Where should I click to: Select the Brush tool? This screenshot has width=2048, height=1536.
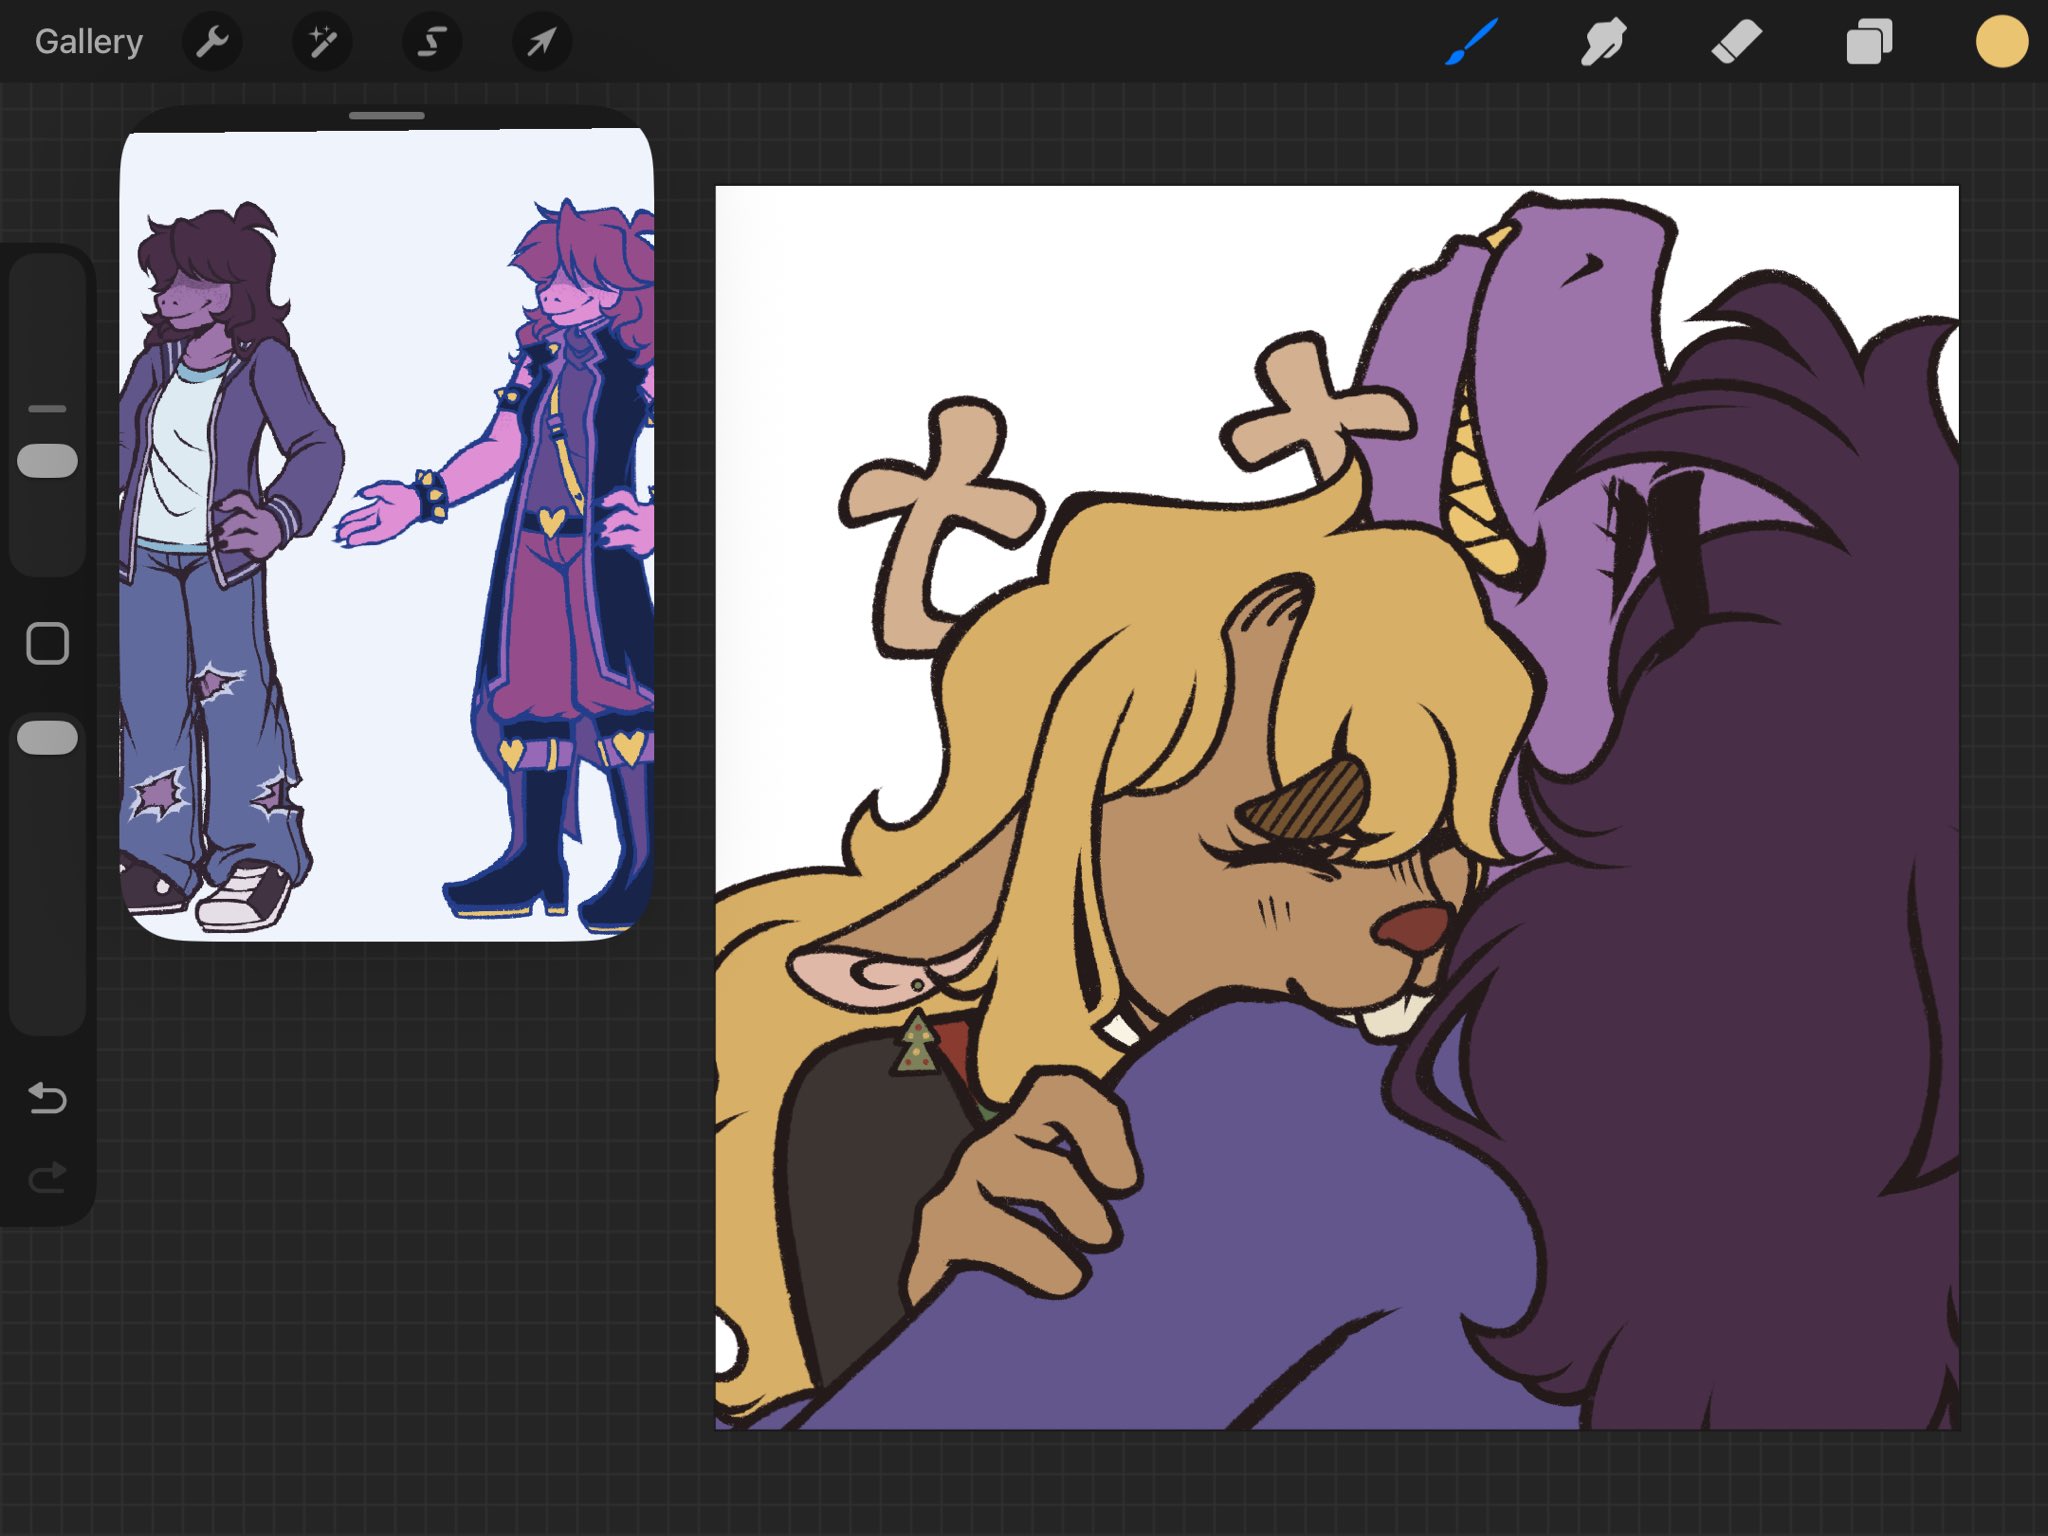[1471, 42]
